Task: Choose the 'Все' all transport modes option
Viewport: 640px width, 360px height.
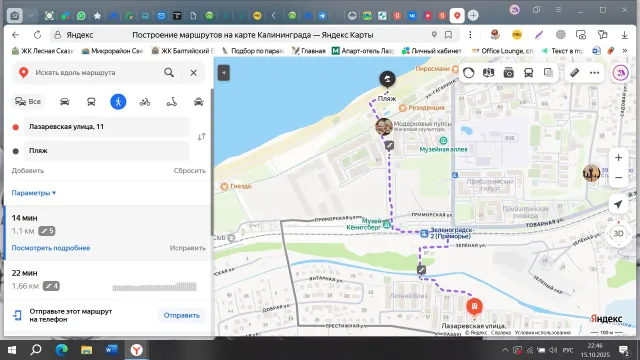Action: coord(28,102)
